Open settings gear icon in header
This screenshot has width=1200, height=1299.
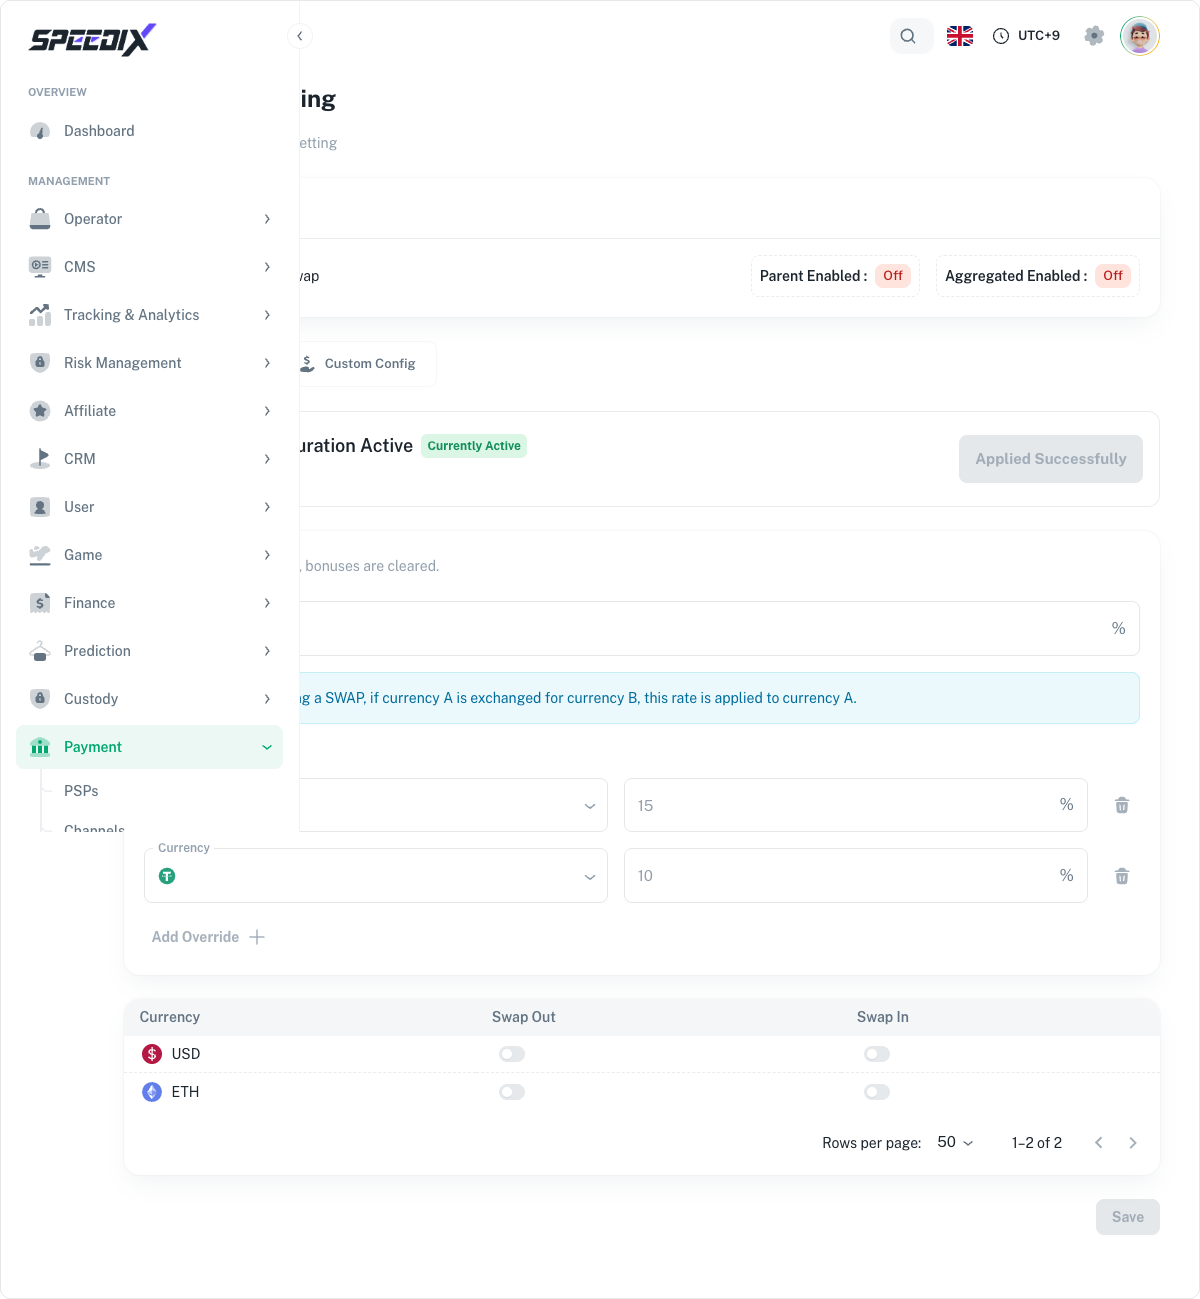click(x=1094, y=36)
